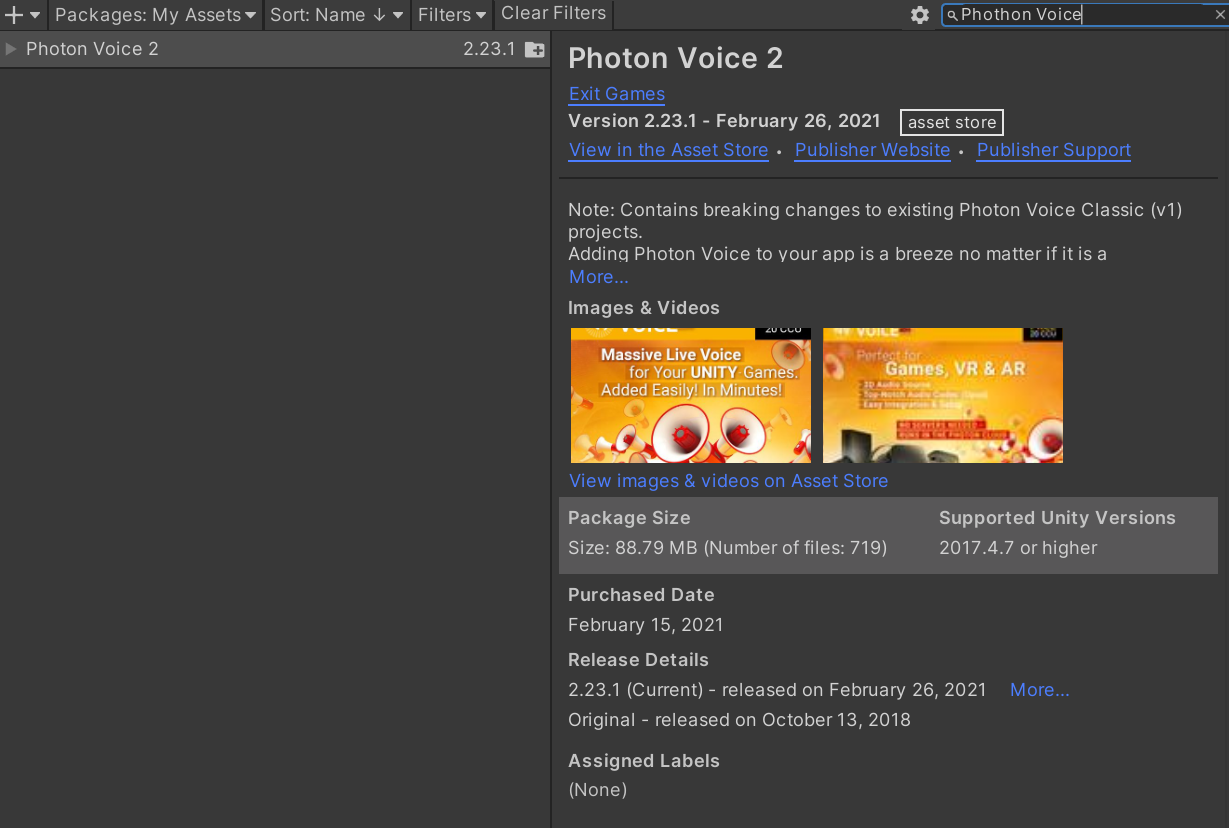Select Photon Voice 2 in the list
1229x828 pixels.
click(275, 49)
